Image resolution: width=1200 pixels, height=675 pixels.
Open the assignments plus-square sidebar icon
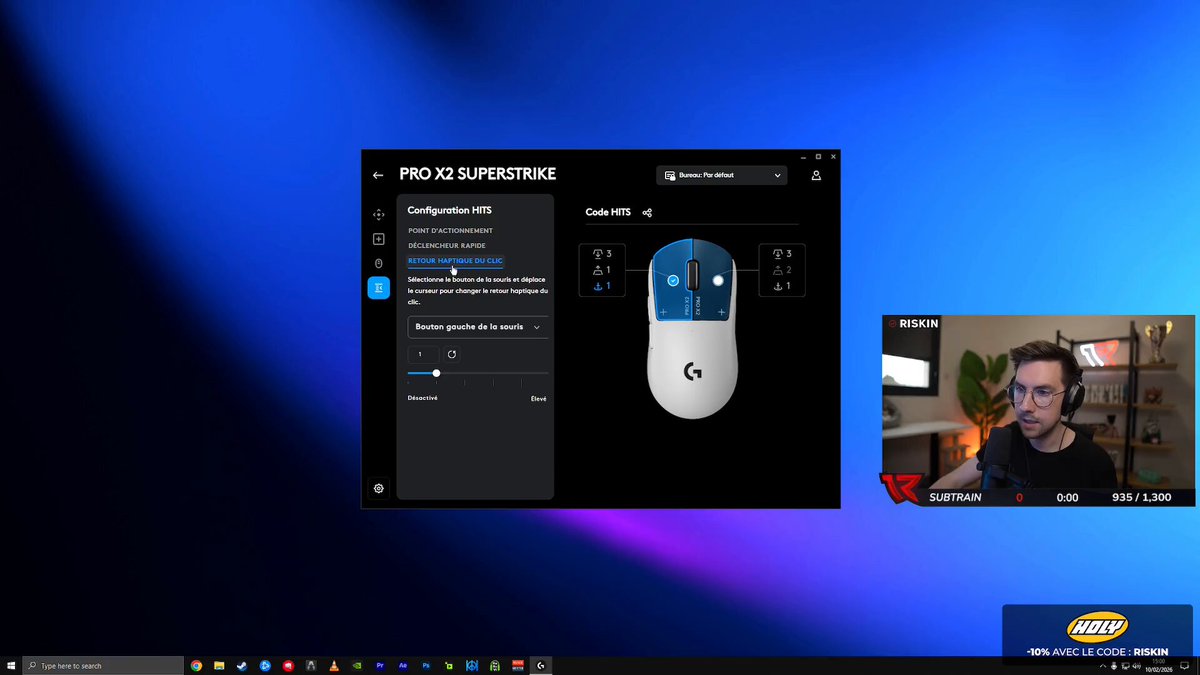coord(378,239)
